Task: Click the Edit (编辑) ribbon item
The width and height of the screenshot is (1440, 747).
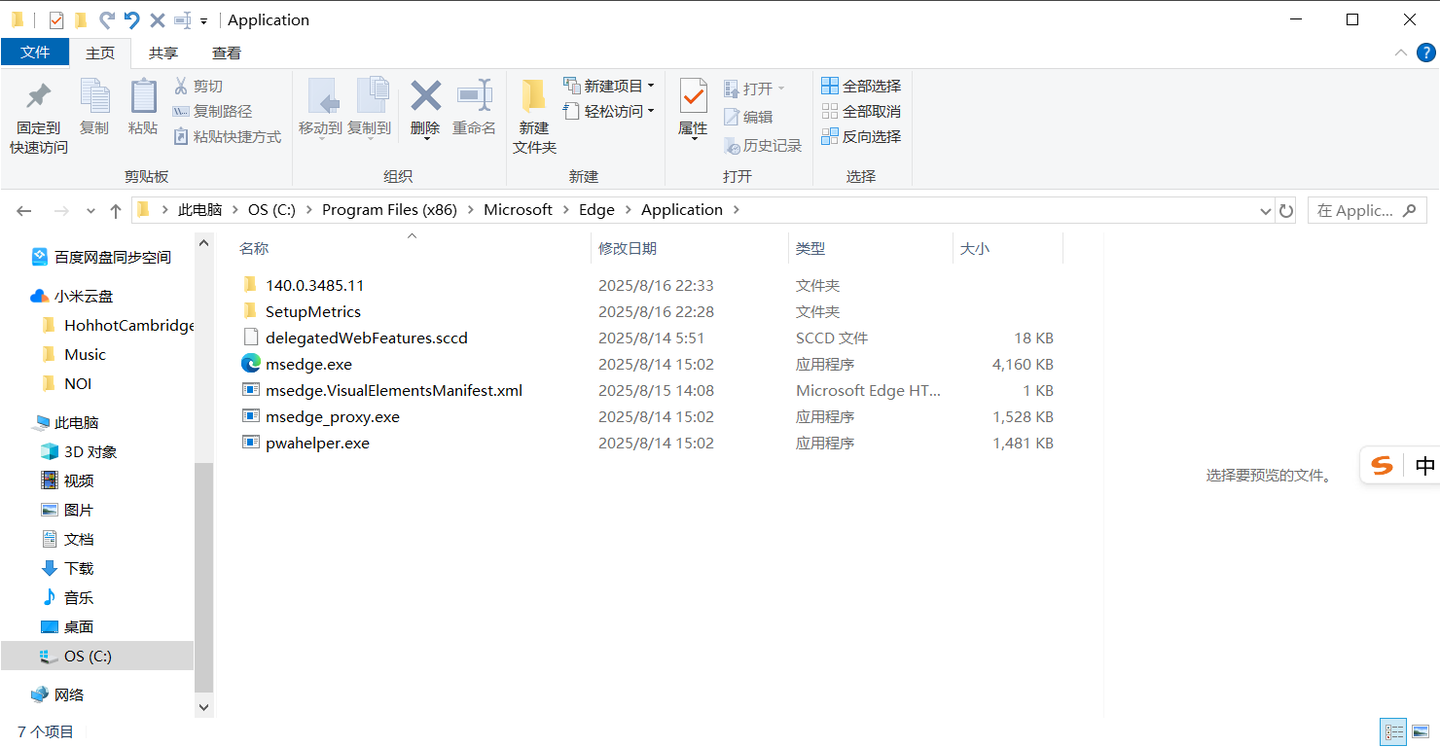Action: pyautogui.click(x=749, y=117)
